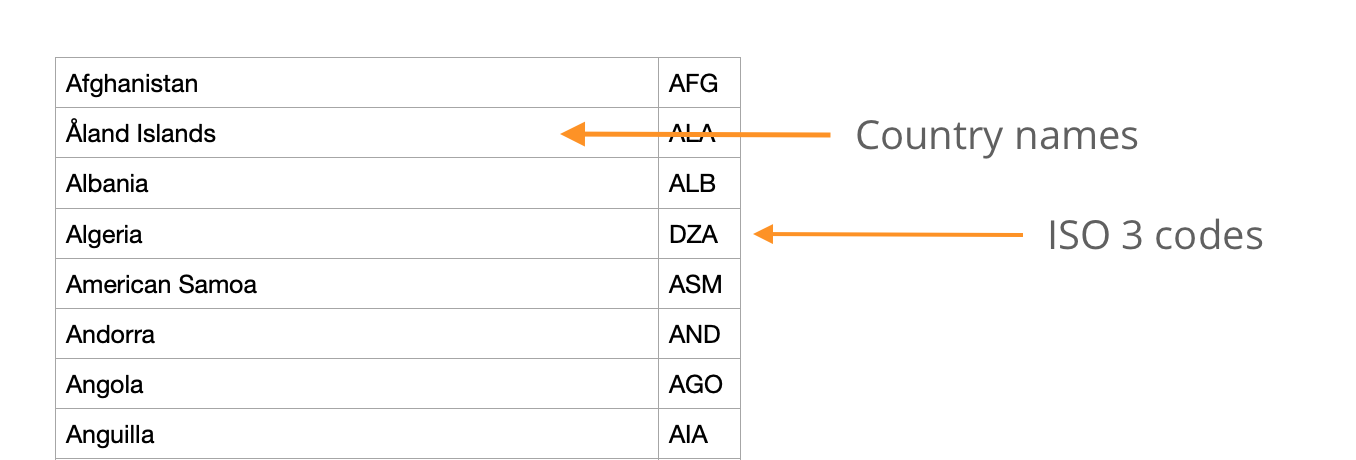1356x460 pixels.
Task: Select the AND code cell
Action: tap(695, 335)
